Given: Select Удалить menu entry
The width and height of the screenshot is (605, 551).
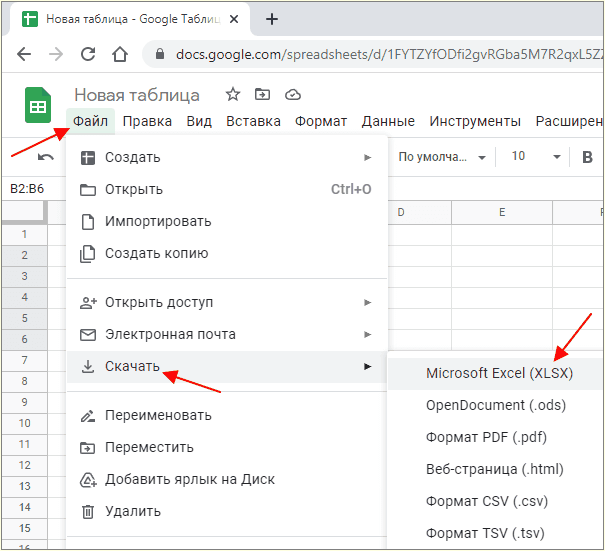Looking at the screenshot, I should tap(227, 512).
